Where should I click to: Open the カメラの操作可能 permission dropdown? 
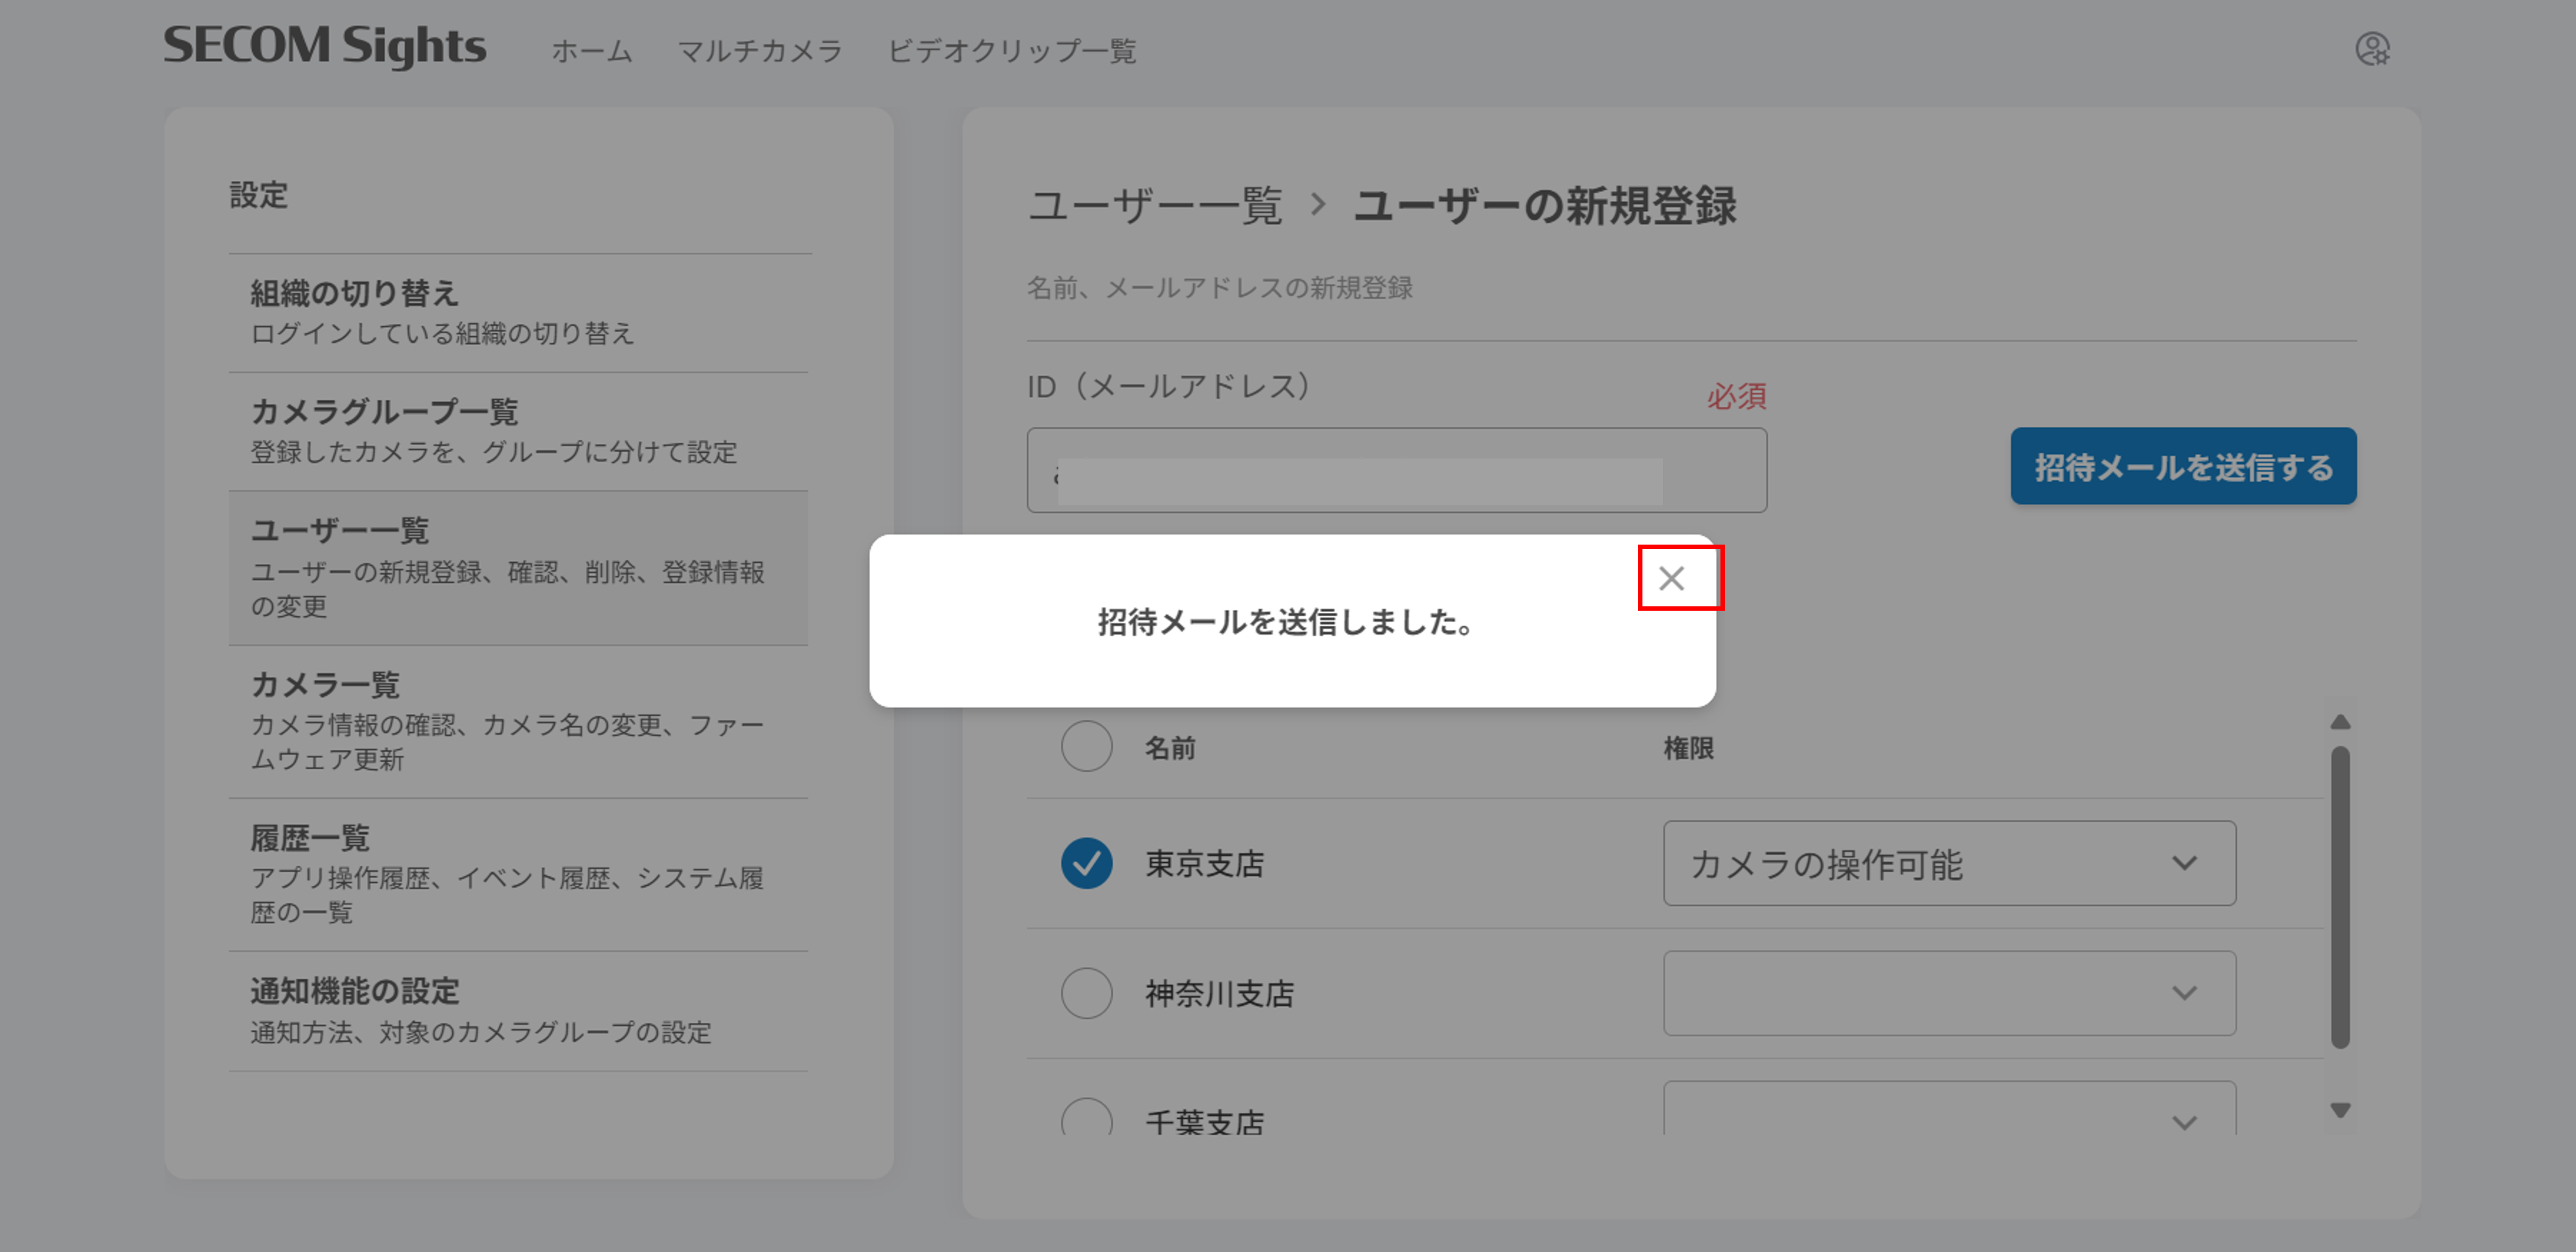(x=1949, y=863)
